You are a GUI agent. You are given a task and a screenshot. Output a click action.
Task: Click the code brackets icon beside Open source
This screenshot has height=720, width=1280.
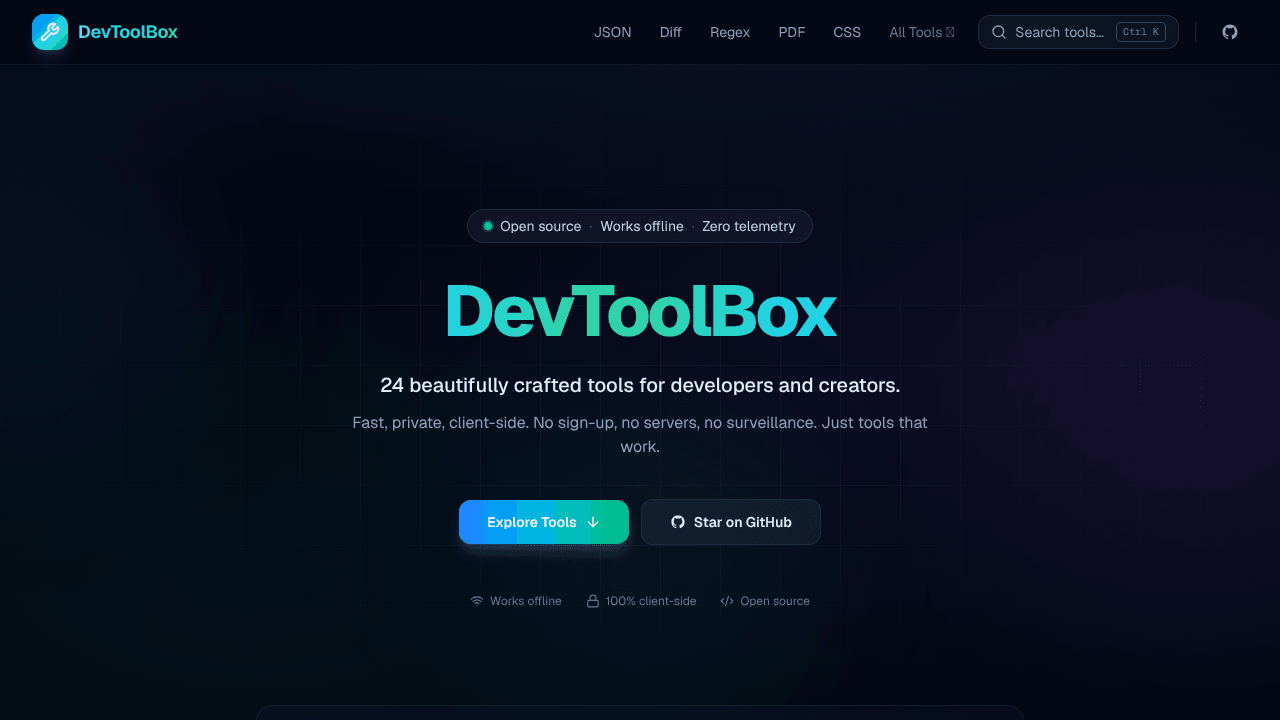(x=727, y=601)
